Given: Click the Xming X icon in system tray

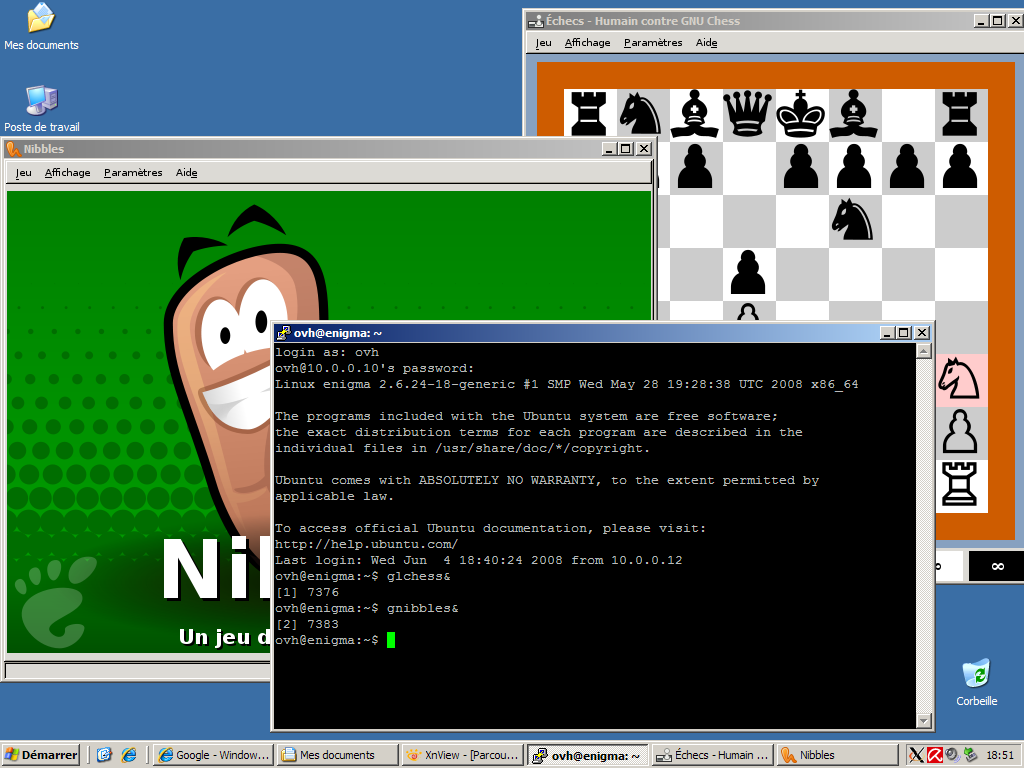Looking at the screenshot, I should pos(916,755).
